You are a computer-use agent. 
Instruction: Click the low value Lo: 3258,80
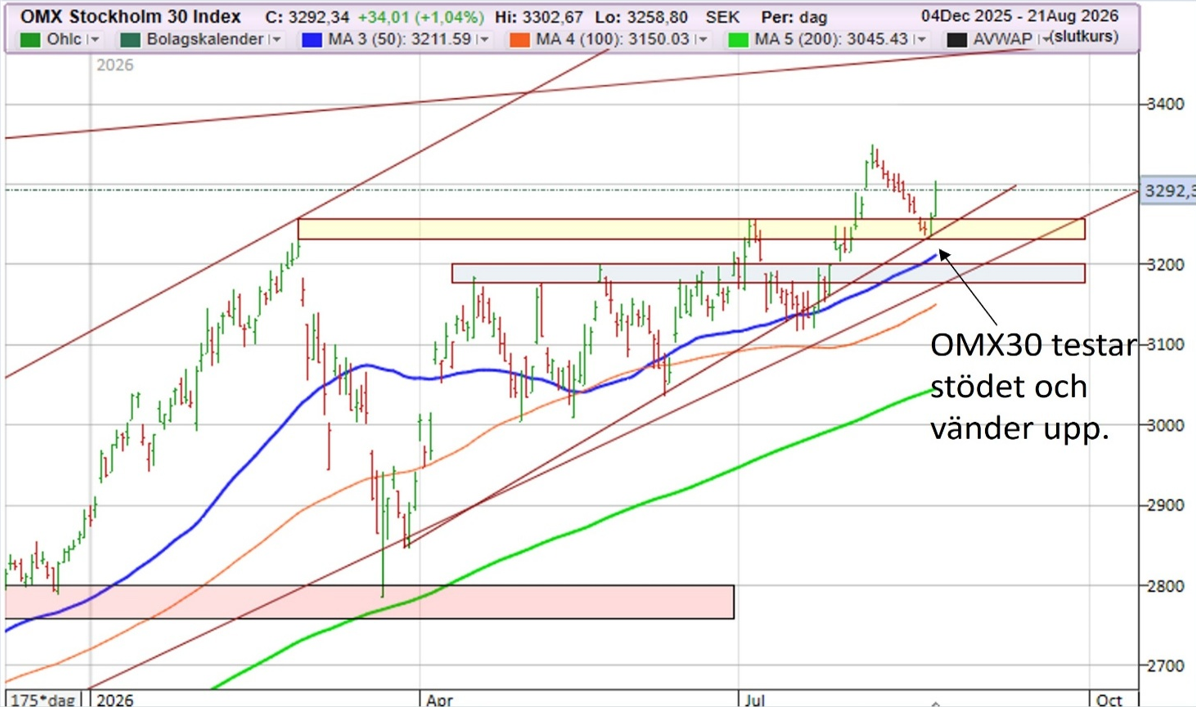[x=641, y=17]
